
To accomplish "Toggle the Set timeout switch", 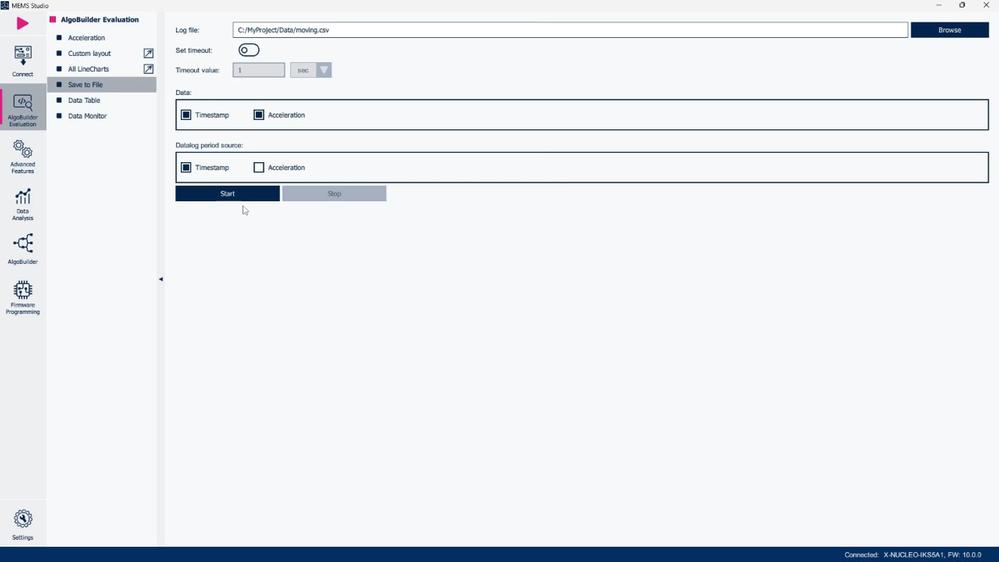I will [248, 50].
